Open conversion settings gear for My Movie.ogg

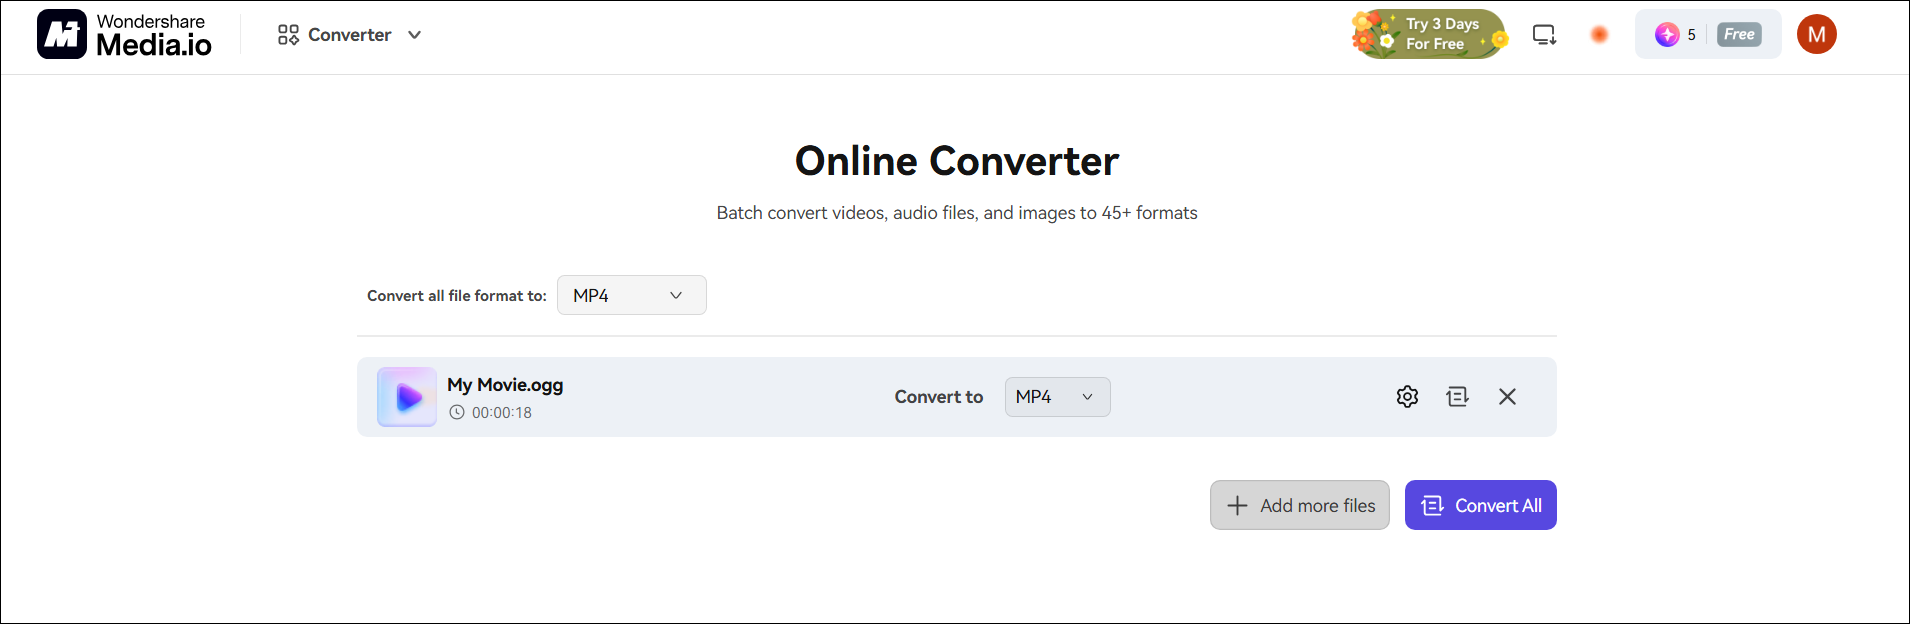tap(1407, 397)
